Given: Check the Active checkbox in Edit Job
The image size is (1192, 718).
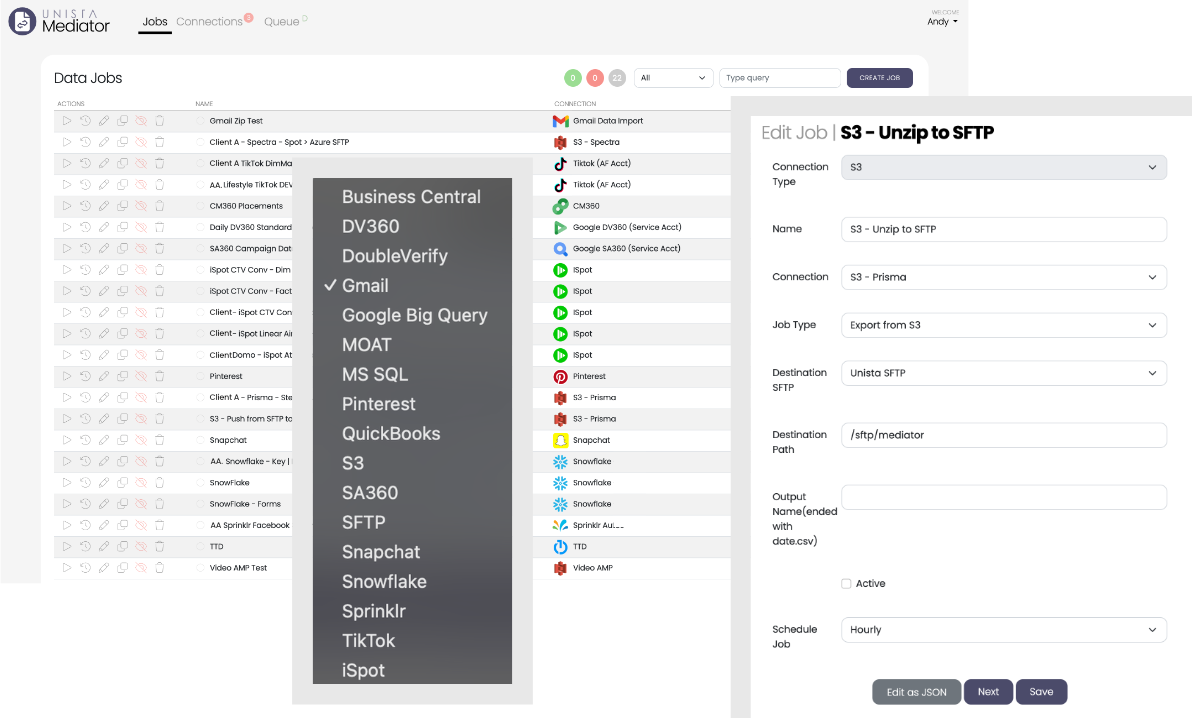Looking at the screenshot, I should 846,583.
